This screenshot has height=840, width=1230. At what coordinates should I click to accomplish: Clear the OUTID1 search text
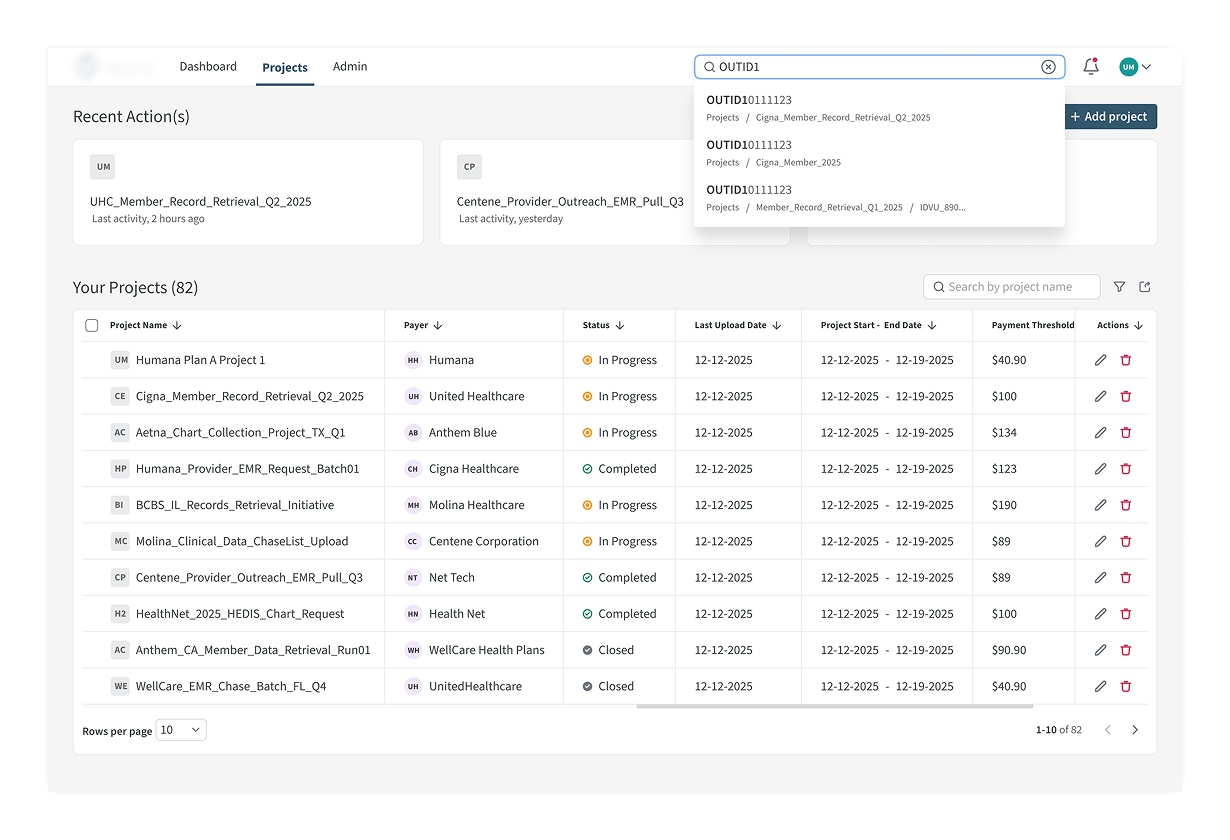pos(1048,67)
